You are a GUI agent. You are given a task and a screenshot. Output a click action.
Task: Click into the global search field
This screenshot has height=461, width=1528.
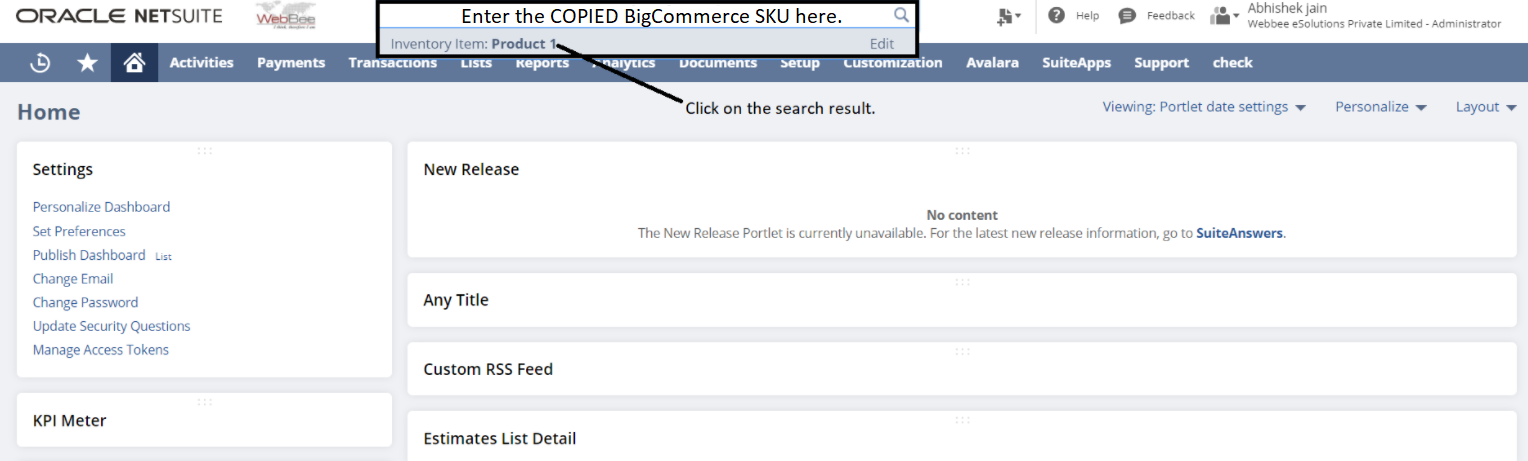pyautogui.click(x=640, y=17)
